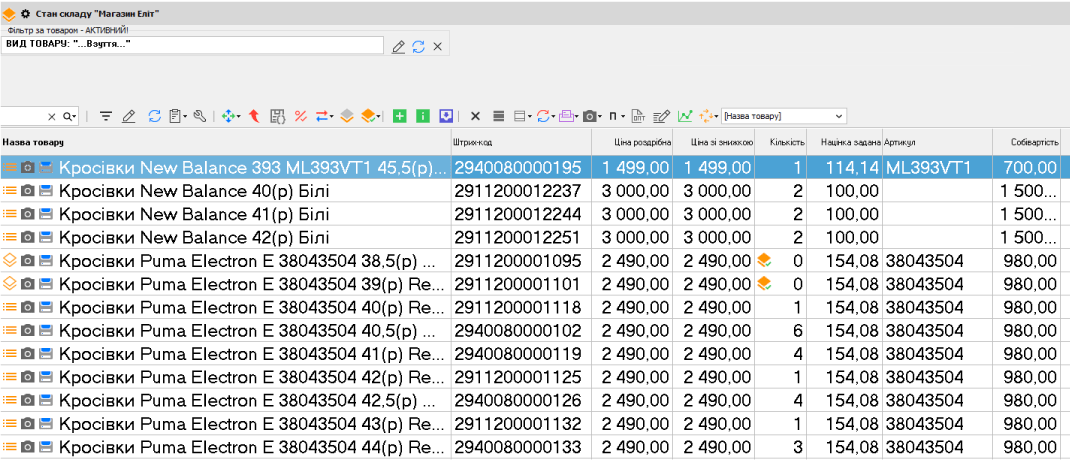Click the red-blue swap arrows icon

pyautogui.click(x=324, y=117)
